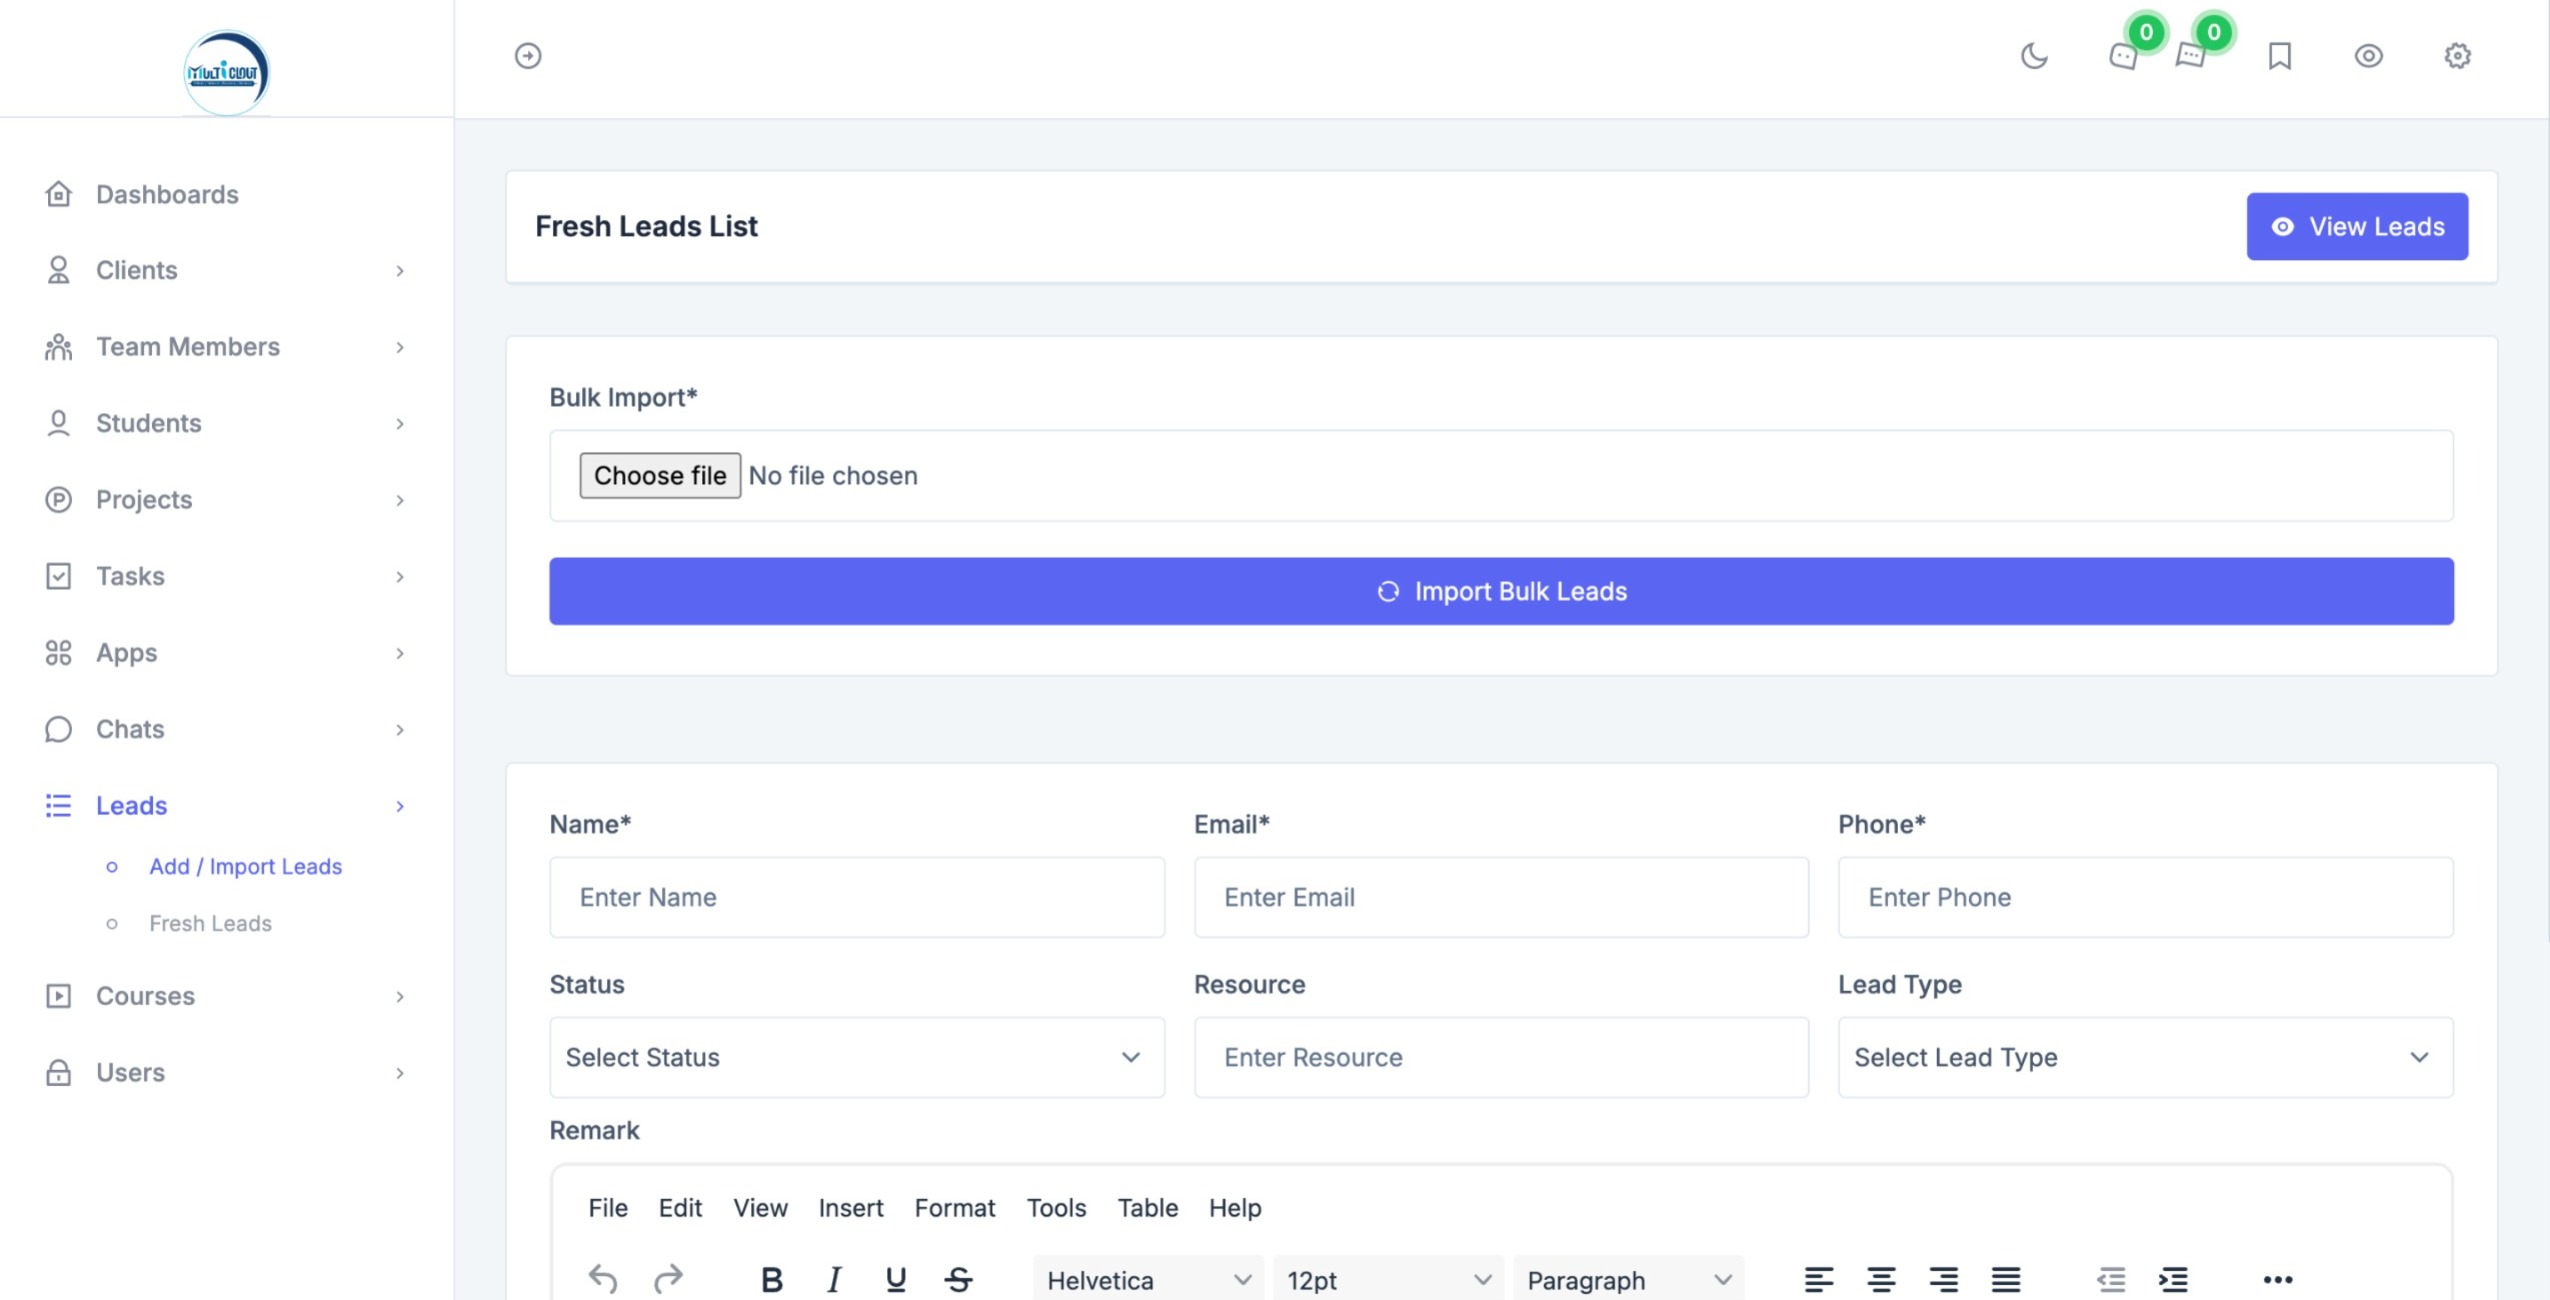The width and height of the screenshot is (2550, 1300).
Task: Apply strikethrough formatting
Action: pyautogui.click(x=958, y=1279)
